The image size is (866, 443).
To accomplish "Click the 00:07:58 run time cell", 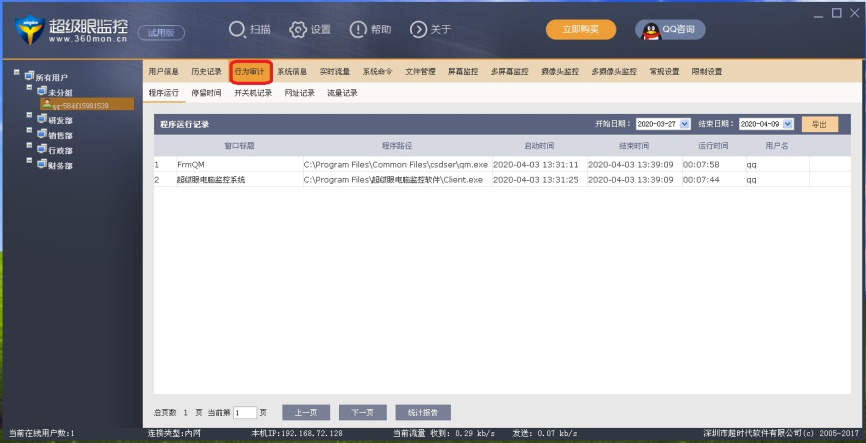I will pos(714,165).
